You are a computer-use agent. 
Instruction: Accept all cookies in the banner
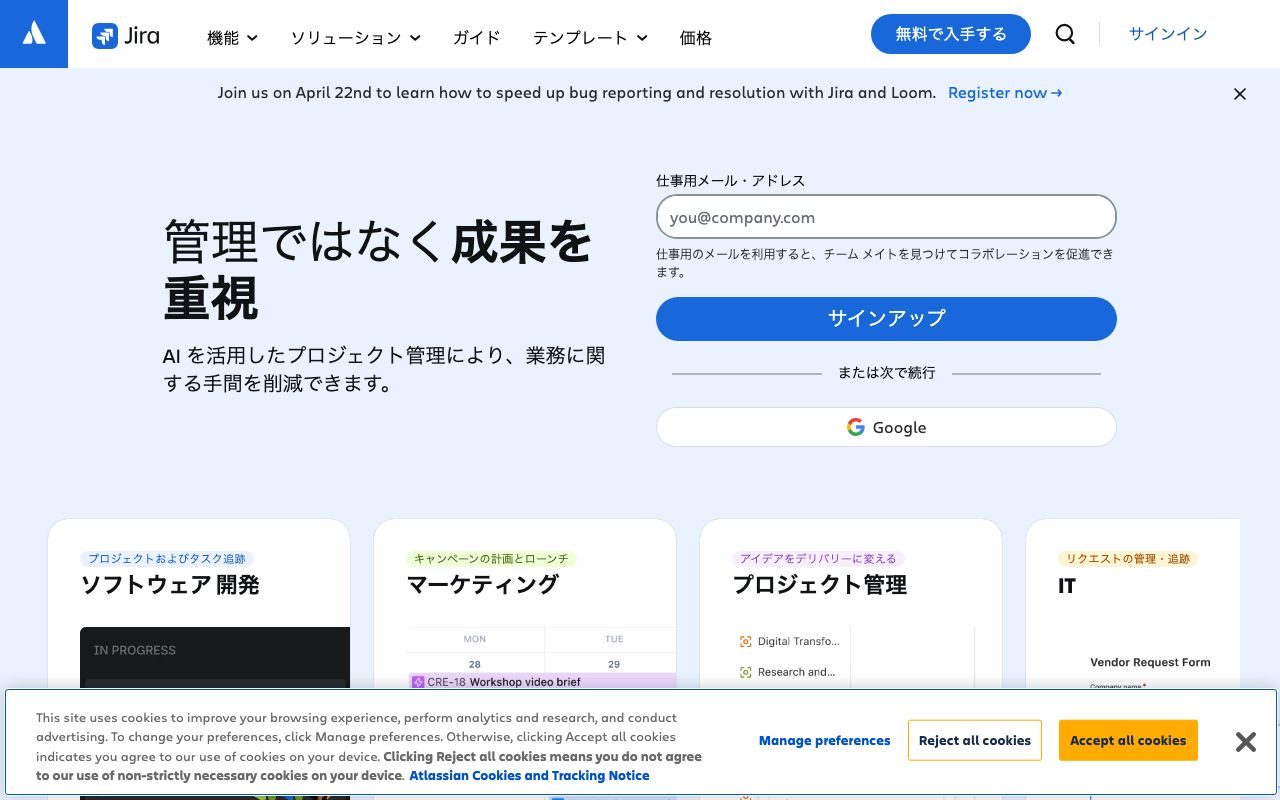pyautogui.click(x=1128, y=740)
